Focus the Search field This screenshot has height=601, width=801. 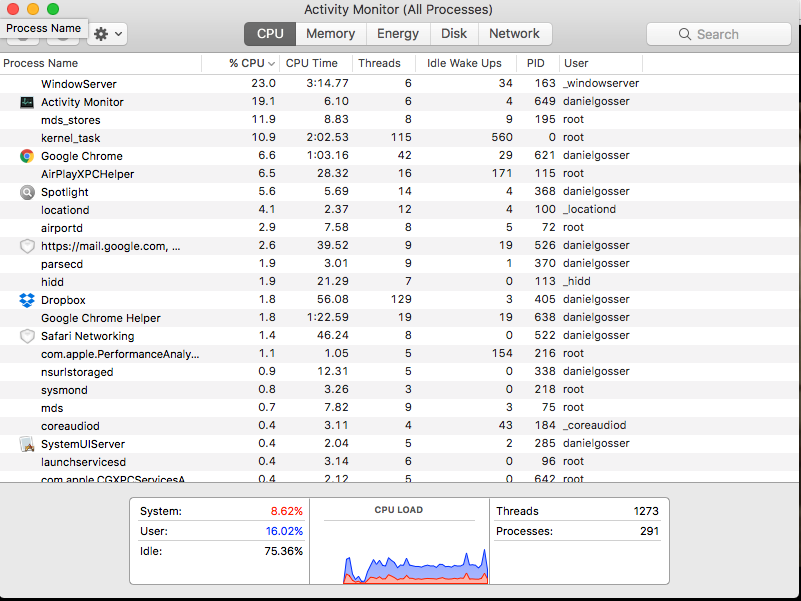pos(719,34)
